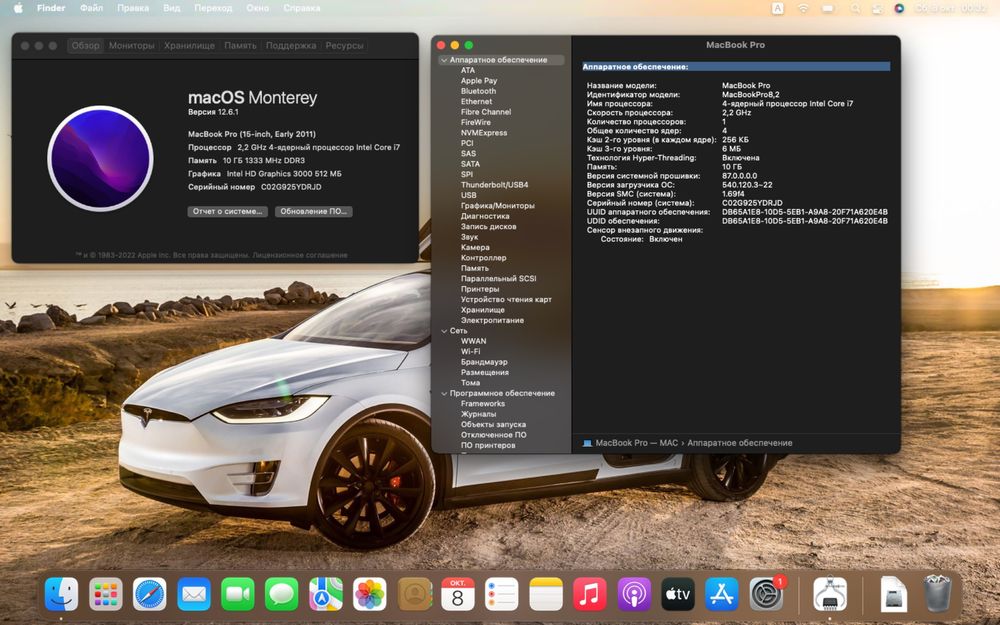The height and width of the screenshot is (625, 1000).
Task: Open the Переход menu
Action: pos(213,8)
